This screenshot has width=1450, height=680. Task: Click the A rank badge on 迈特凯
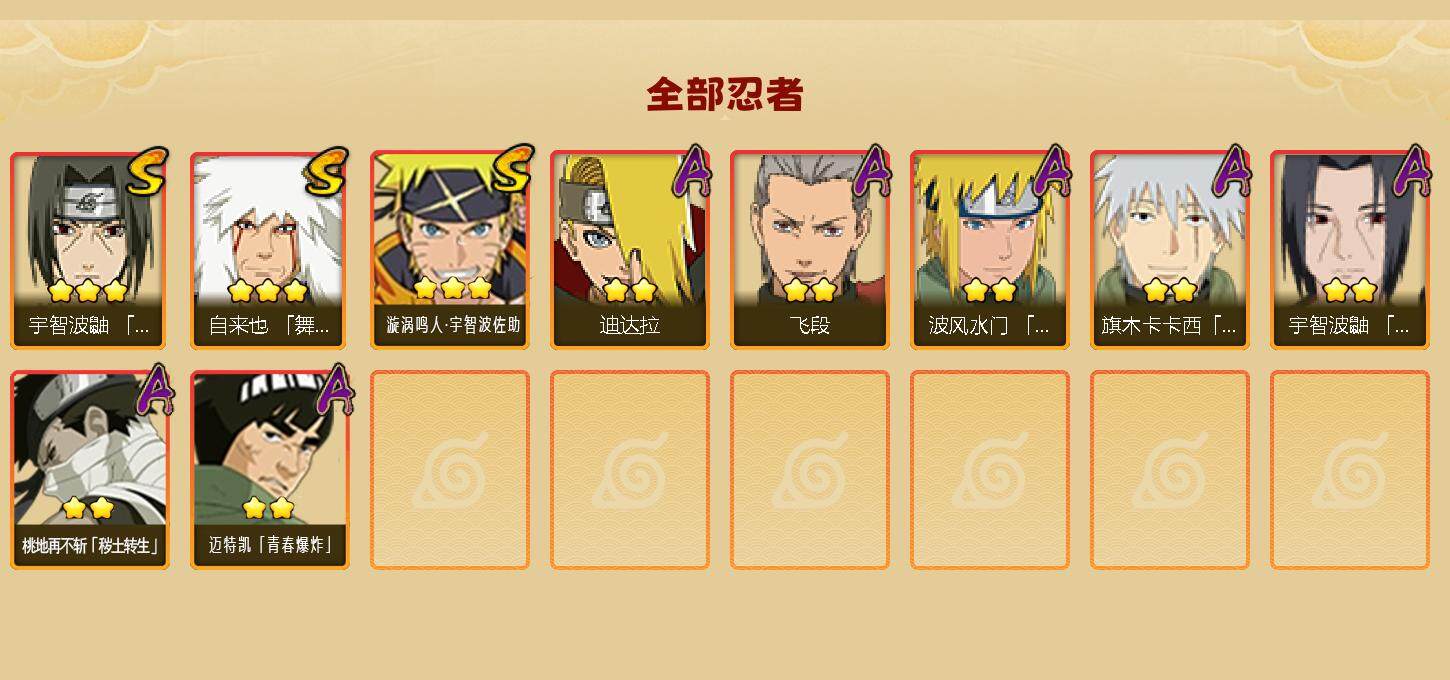(337, 390)
